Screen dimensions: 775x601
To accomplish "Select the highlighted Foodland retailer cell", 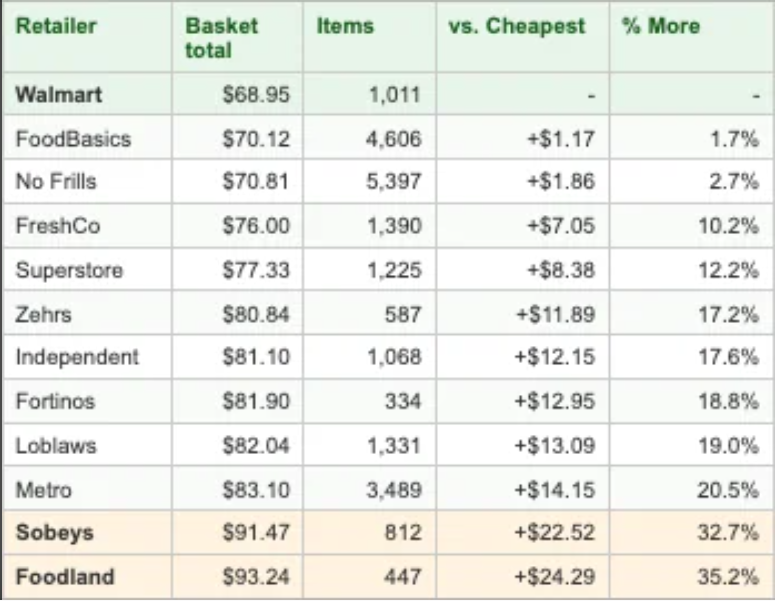I will click(64, 577).
